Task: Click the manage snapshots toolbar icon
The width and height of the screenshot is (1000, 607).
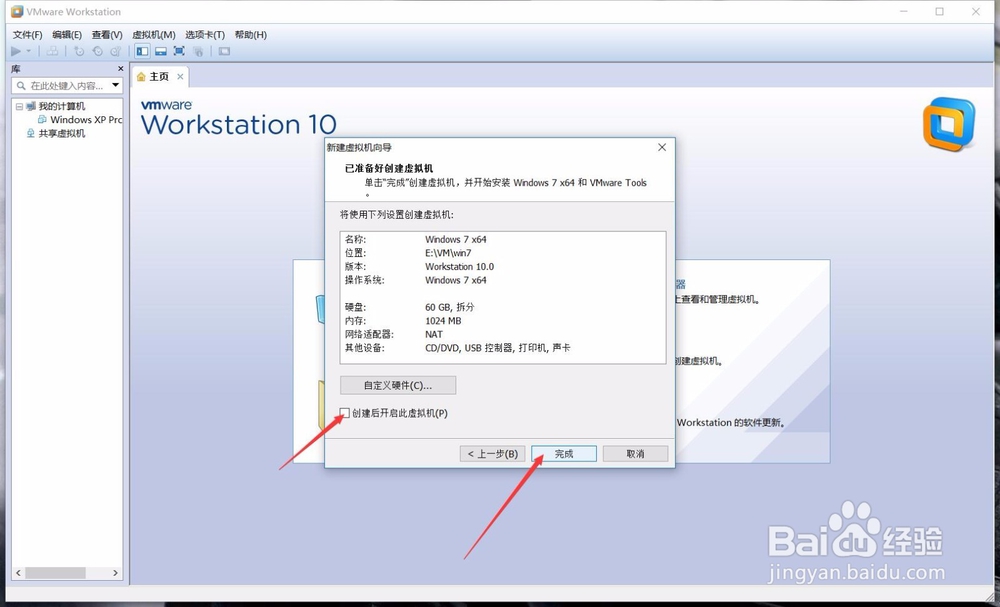Action: [115, 51]
